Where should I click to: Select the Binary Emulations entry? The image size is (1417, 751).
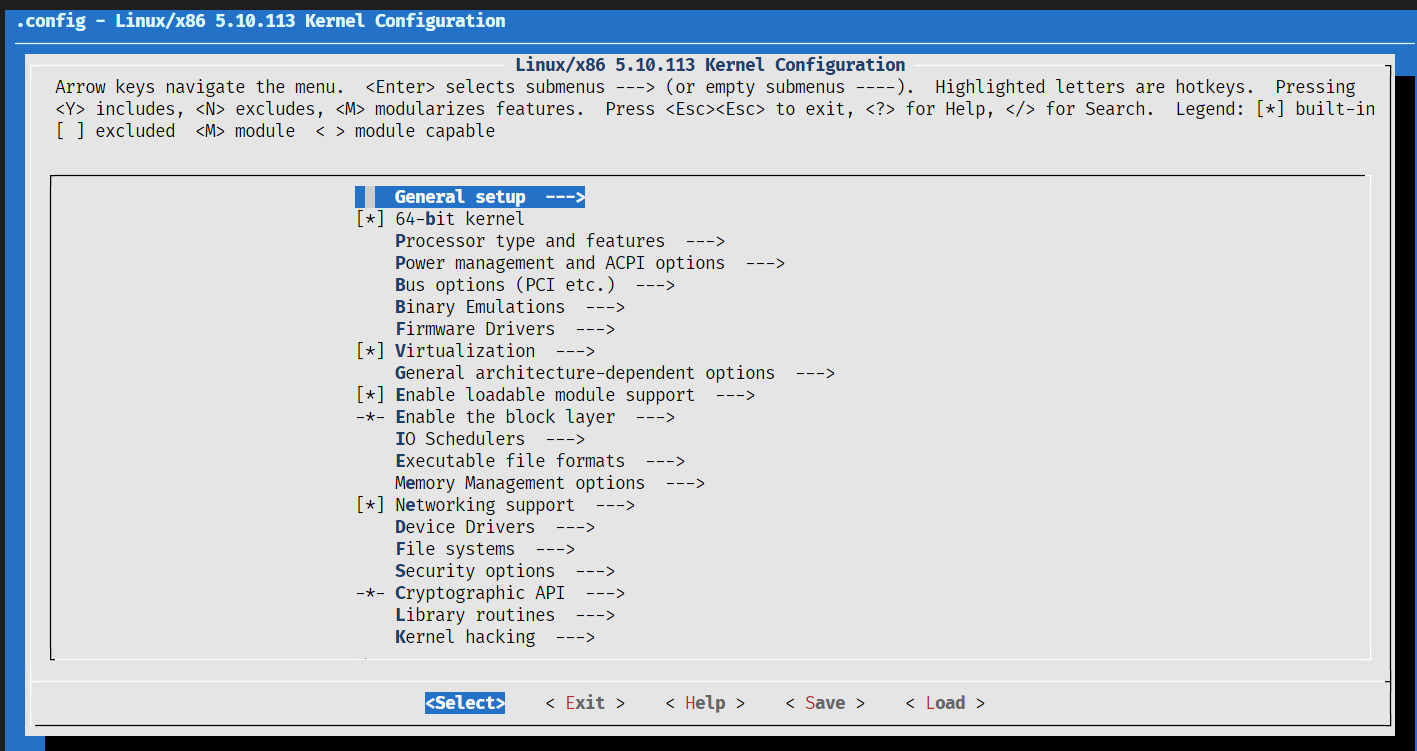pos(479,307)
